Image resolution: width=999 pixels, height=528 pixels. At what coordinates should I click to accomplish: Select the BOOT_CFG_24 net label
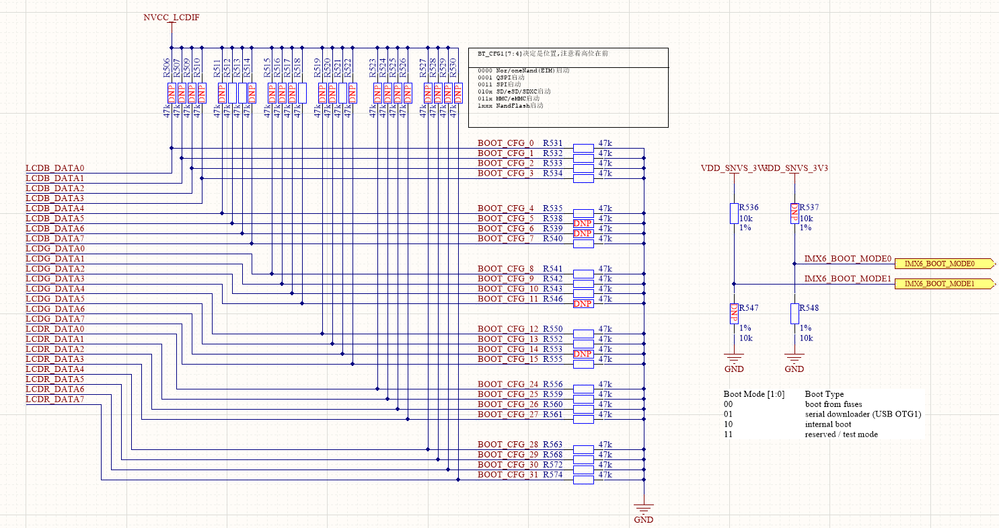click(x=508, y=384)
